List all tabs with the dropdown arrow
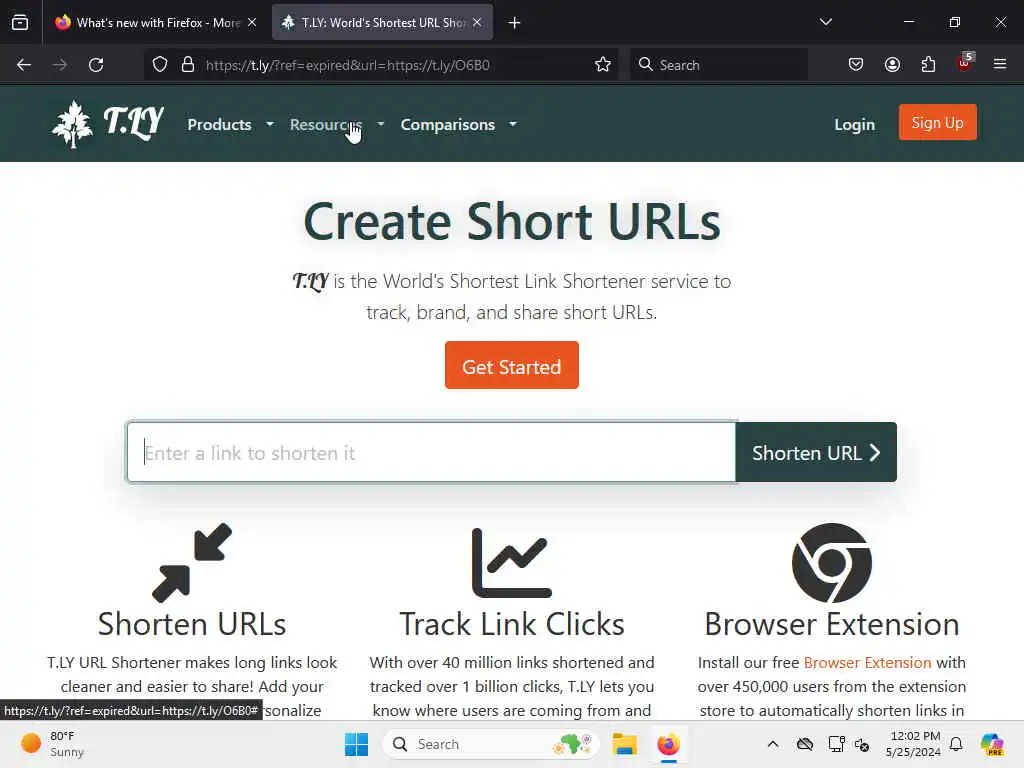 click(825, 23)
